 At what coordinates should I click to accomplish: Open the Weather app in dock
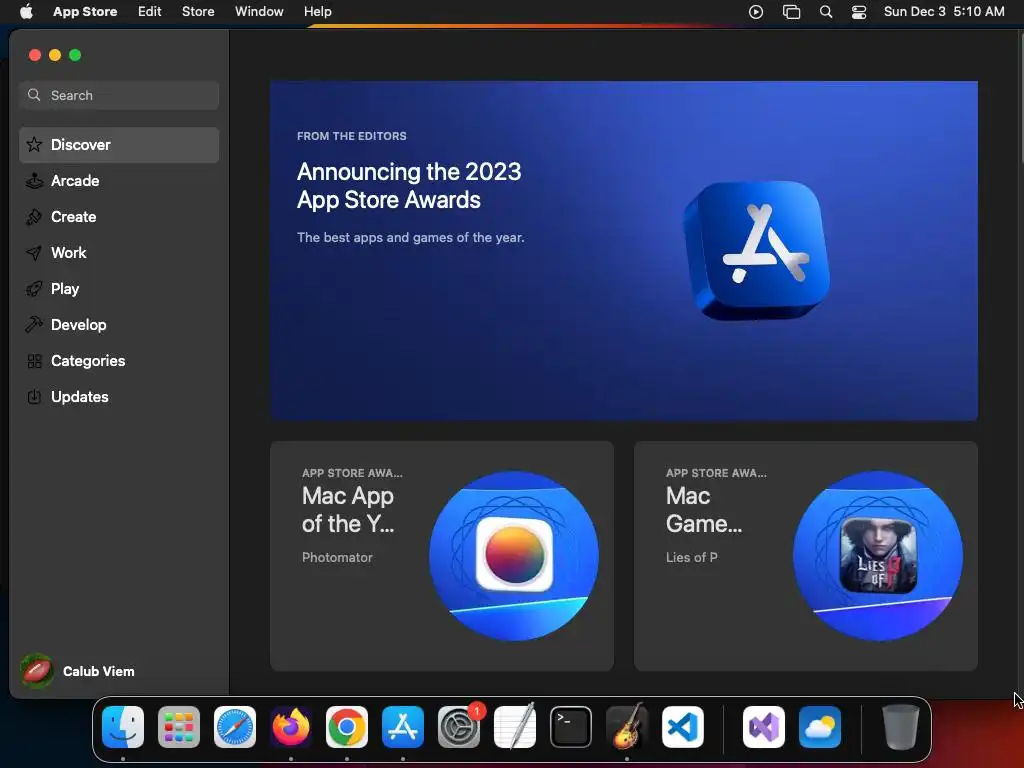tap(820, 726)
